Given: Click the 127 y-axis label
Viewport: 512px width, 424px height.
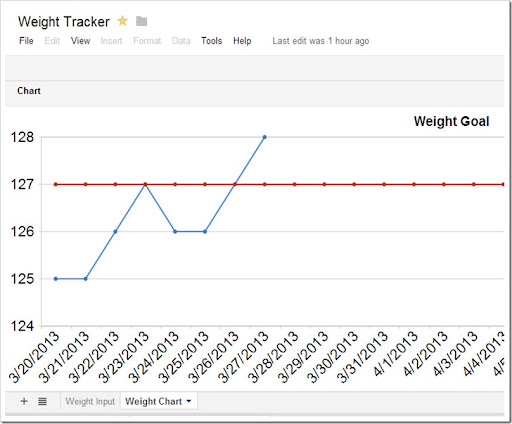Looking at the screenshot, I should point(22,184).
